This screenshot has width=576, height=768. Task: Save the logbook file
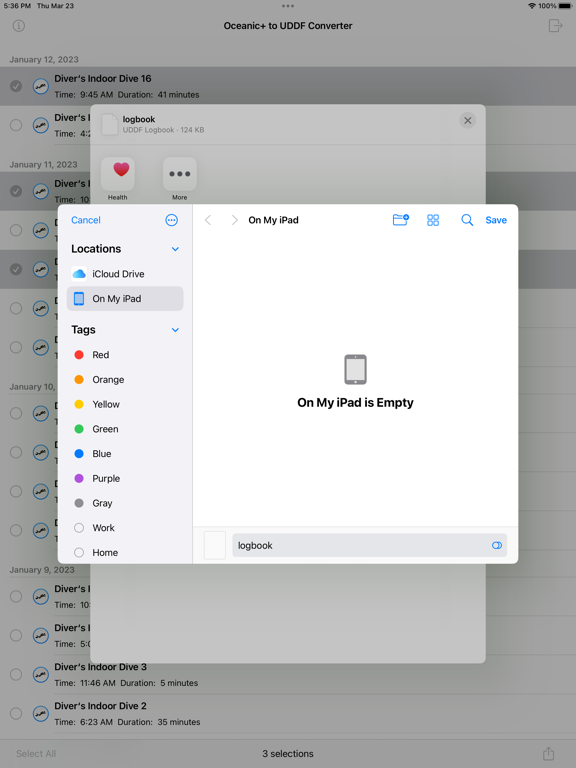(x=496, y=220)
